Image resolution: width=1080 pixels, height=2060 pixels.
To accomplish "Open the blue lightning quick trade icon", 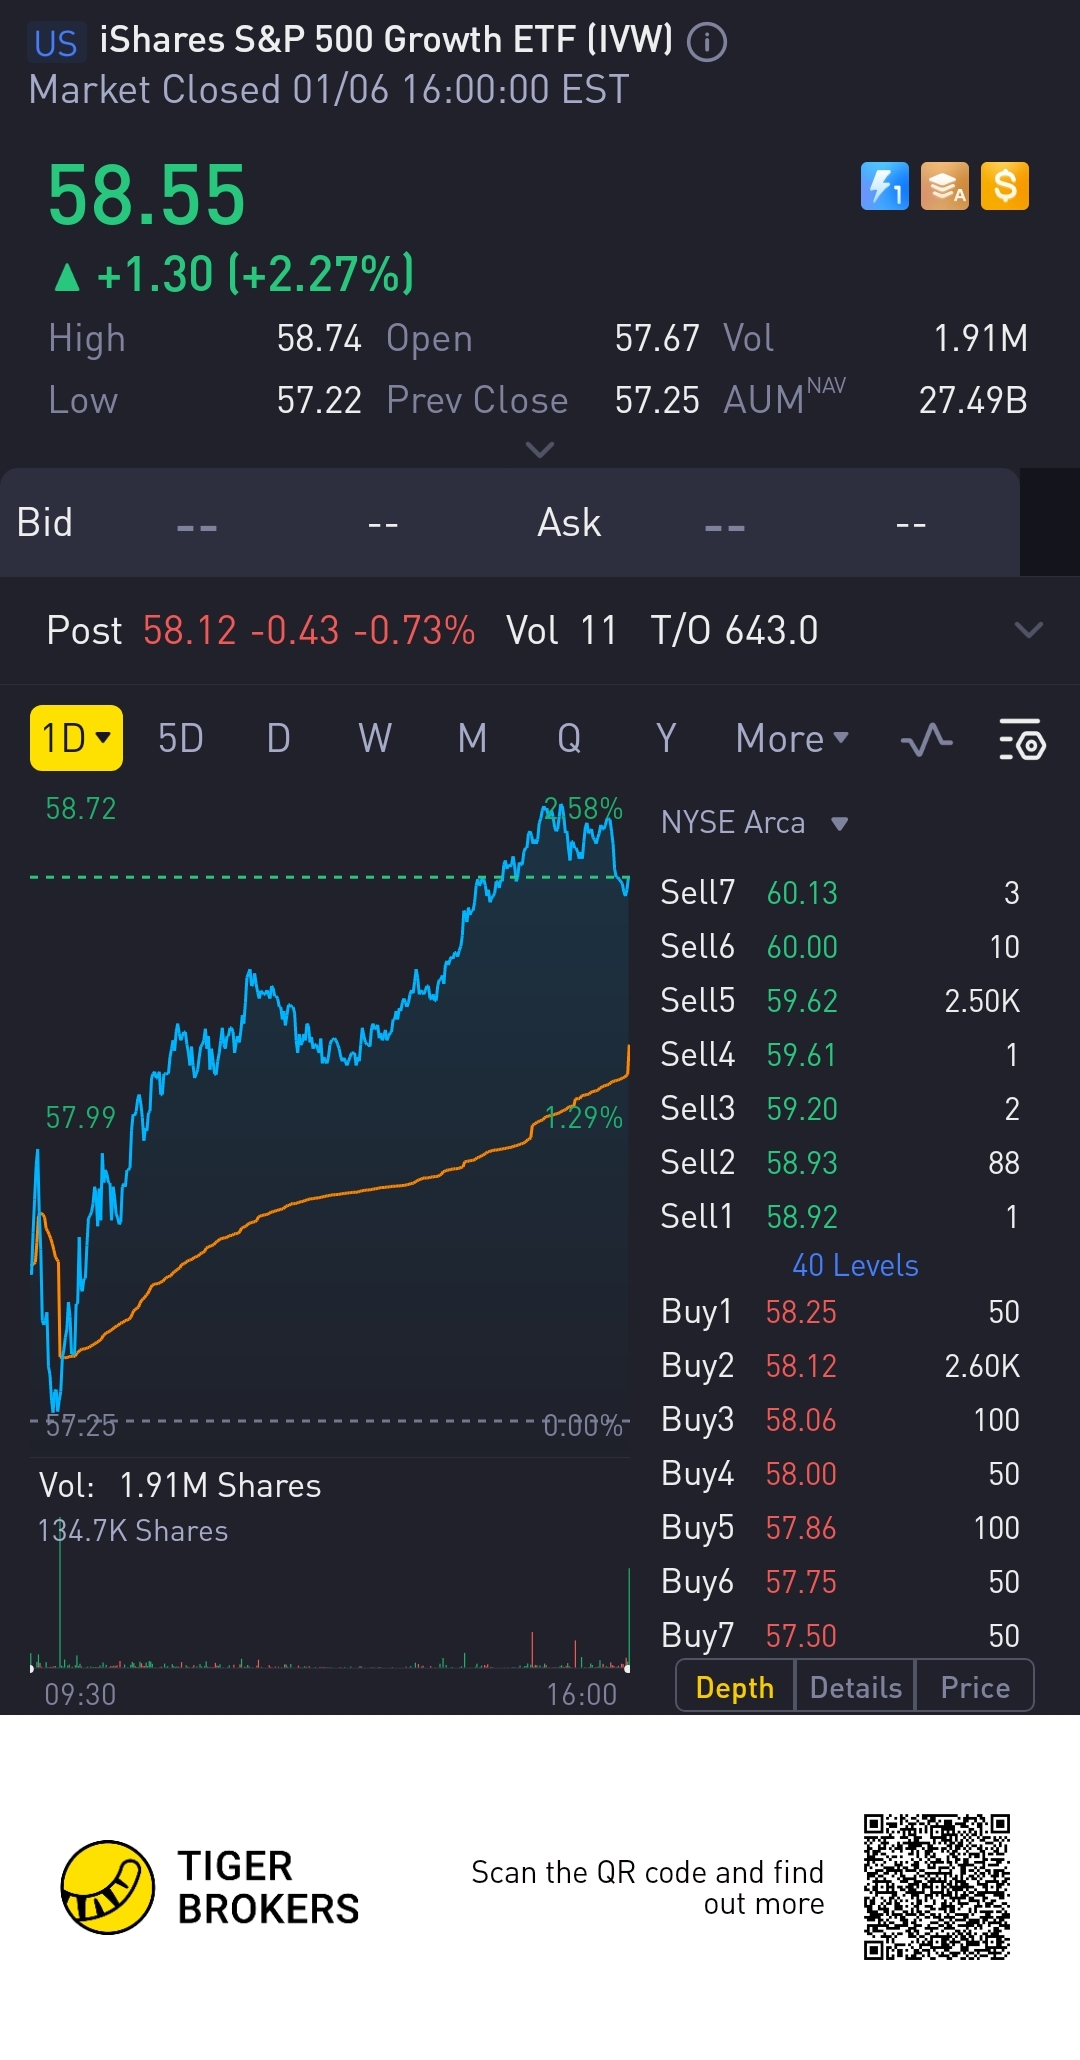I will [885, 186].
